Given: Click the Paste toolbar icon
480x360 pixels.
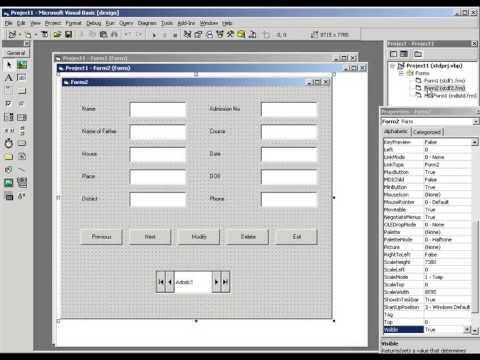Looking at the screenshot, I should [104, 35].
